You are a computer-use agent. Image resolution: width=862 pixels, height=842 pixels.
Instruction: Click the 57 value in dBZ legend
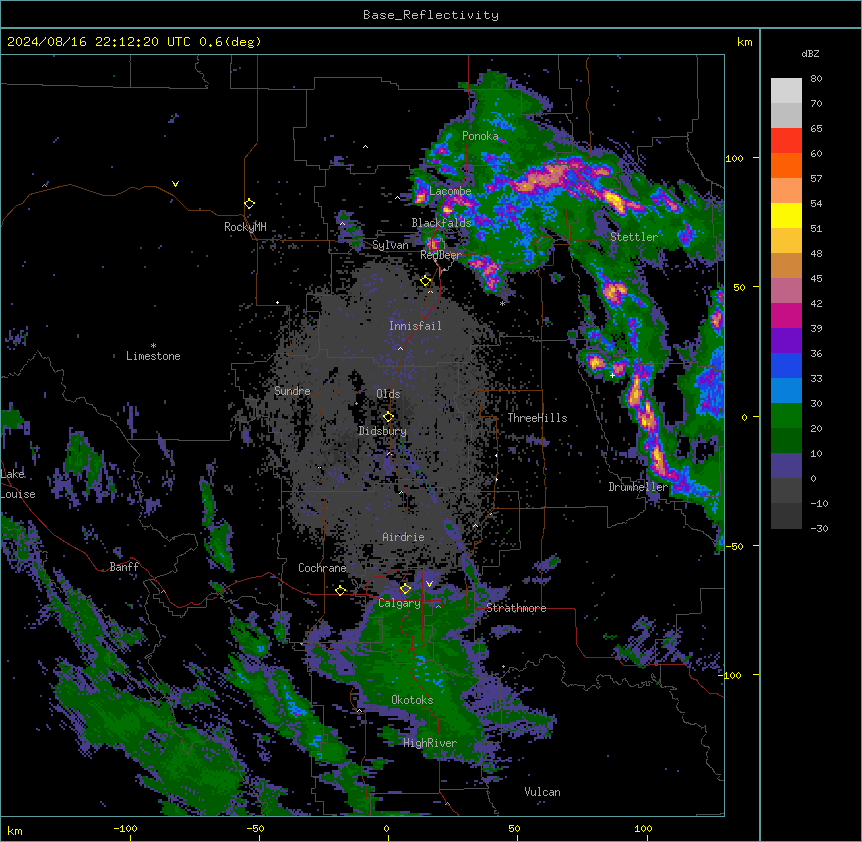816,179
